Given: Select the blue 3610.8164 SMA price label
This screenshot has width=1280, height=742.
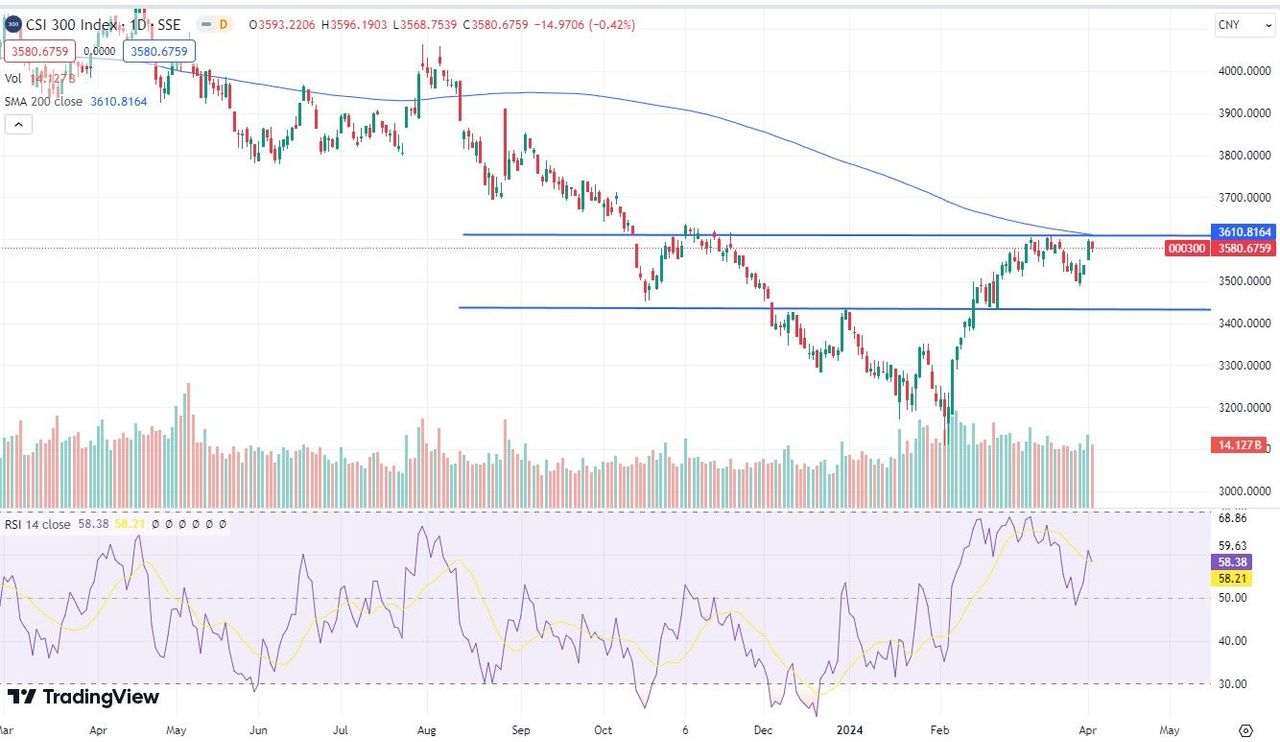Looking at the screenshot, I should (x=1243, y=232).
